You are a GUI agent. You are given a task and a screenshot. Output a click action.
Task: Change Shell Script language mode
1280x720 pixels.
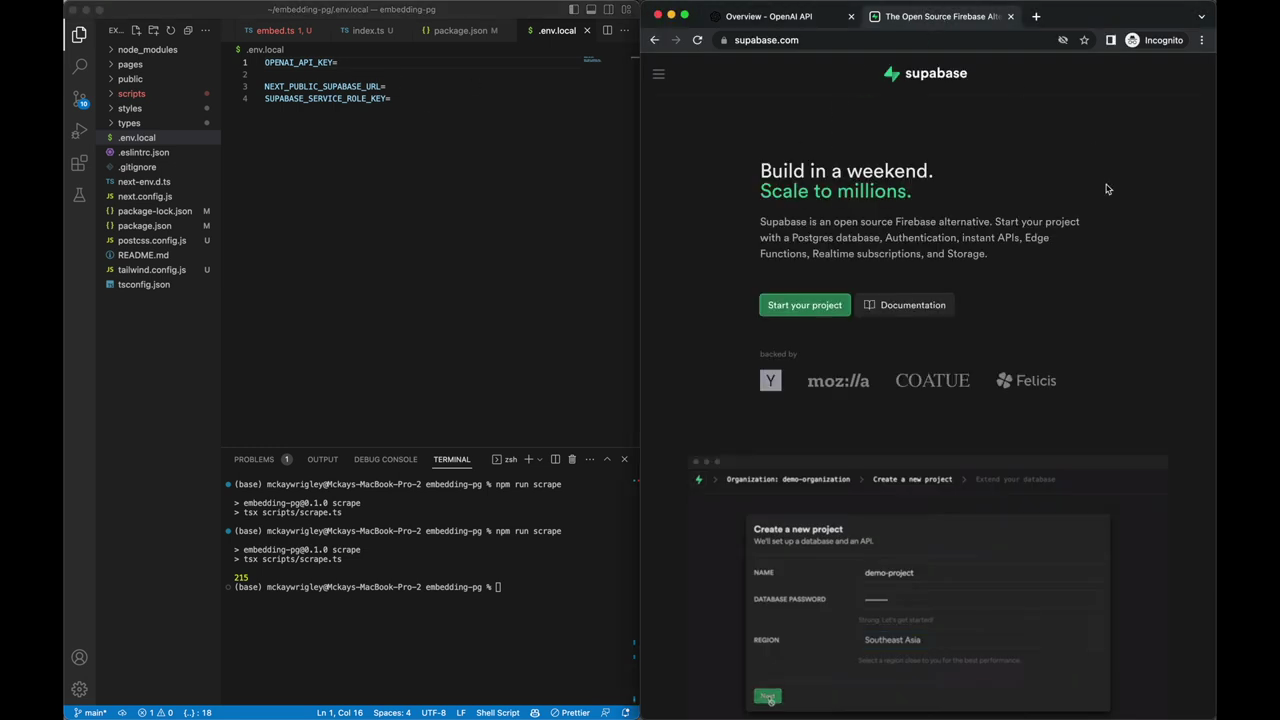point(497,713)
